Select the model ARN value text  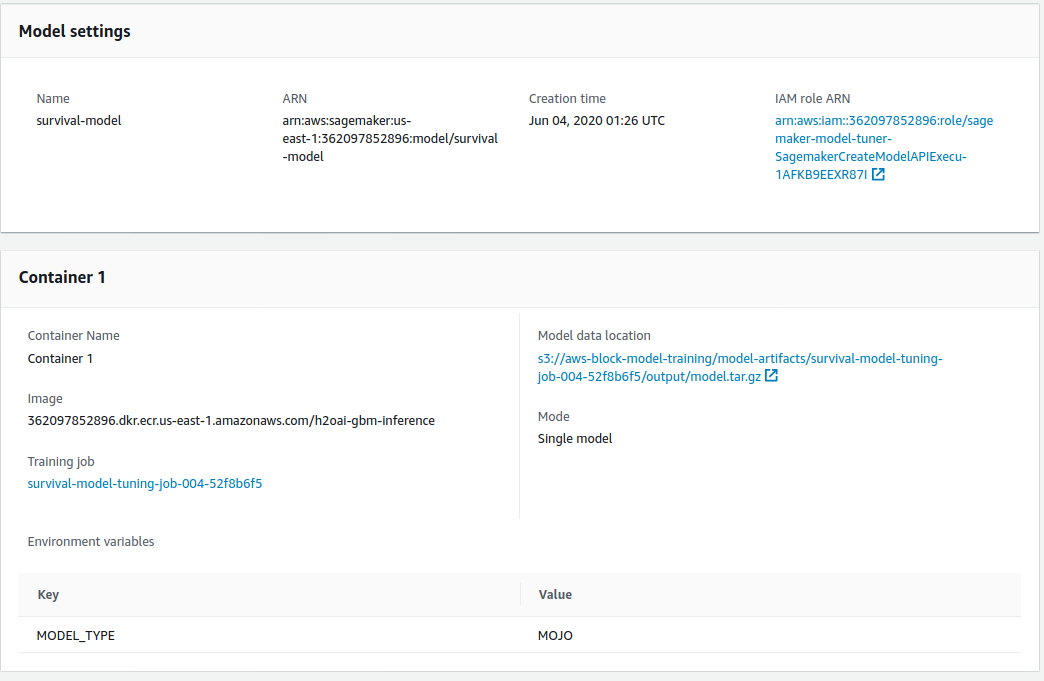(x=390, y=138)
